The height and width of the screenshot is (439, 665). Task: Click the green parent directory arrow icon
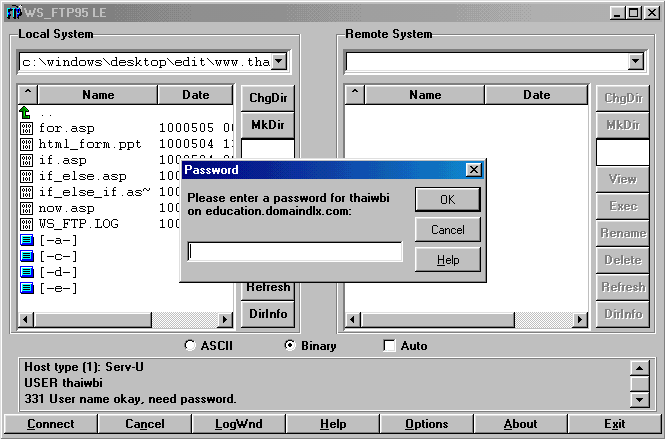point(25,112)
